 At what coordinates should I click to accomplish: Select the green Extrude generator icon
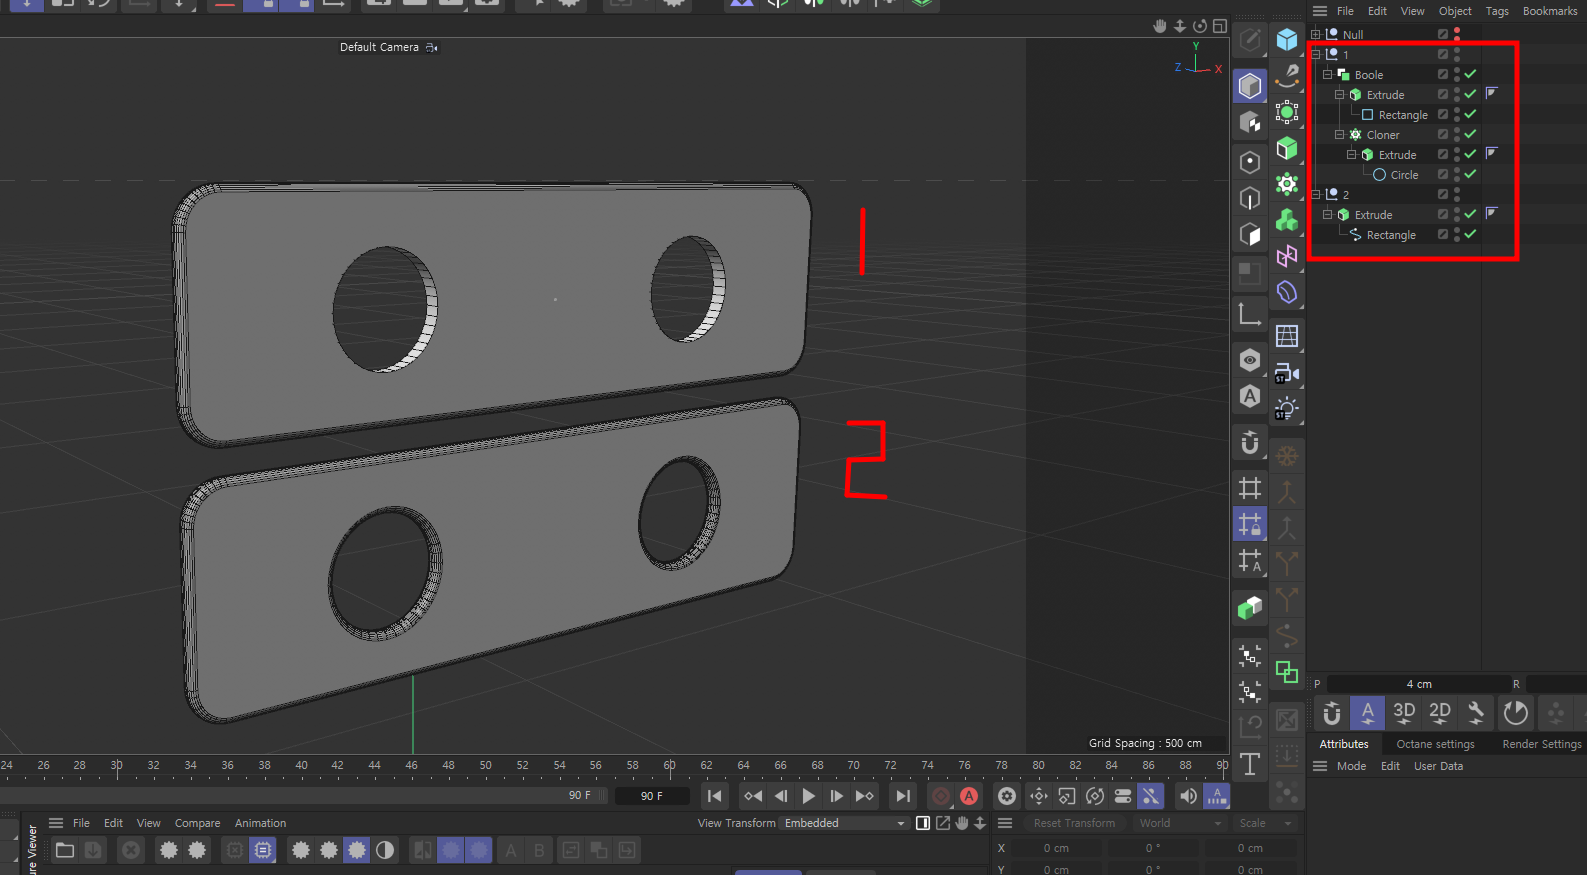click(x=1287, y=148)
